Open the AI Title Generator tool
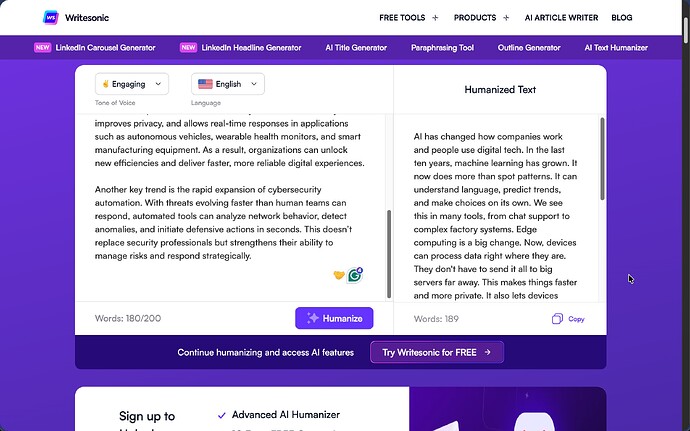 coord(356,48)
